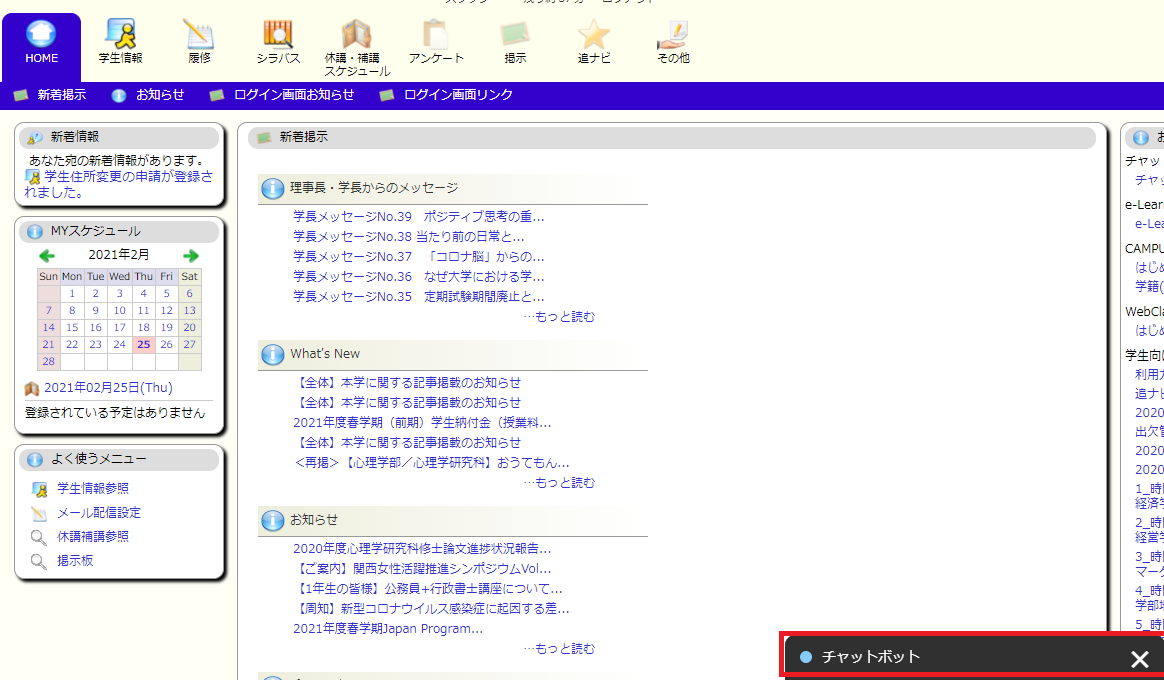Viewport: 1164px width, 680px height.
Task: Open the シラバス icon
Action: [x=278, y=34]
